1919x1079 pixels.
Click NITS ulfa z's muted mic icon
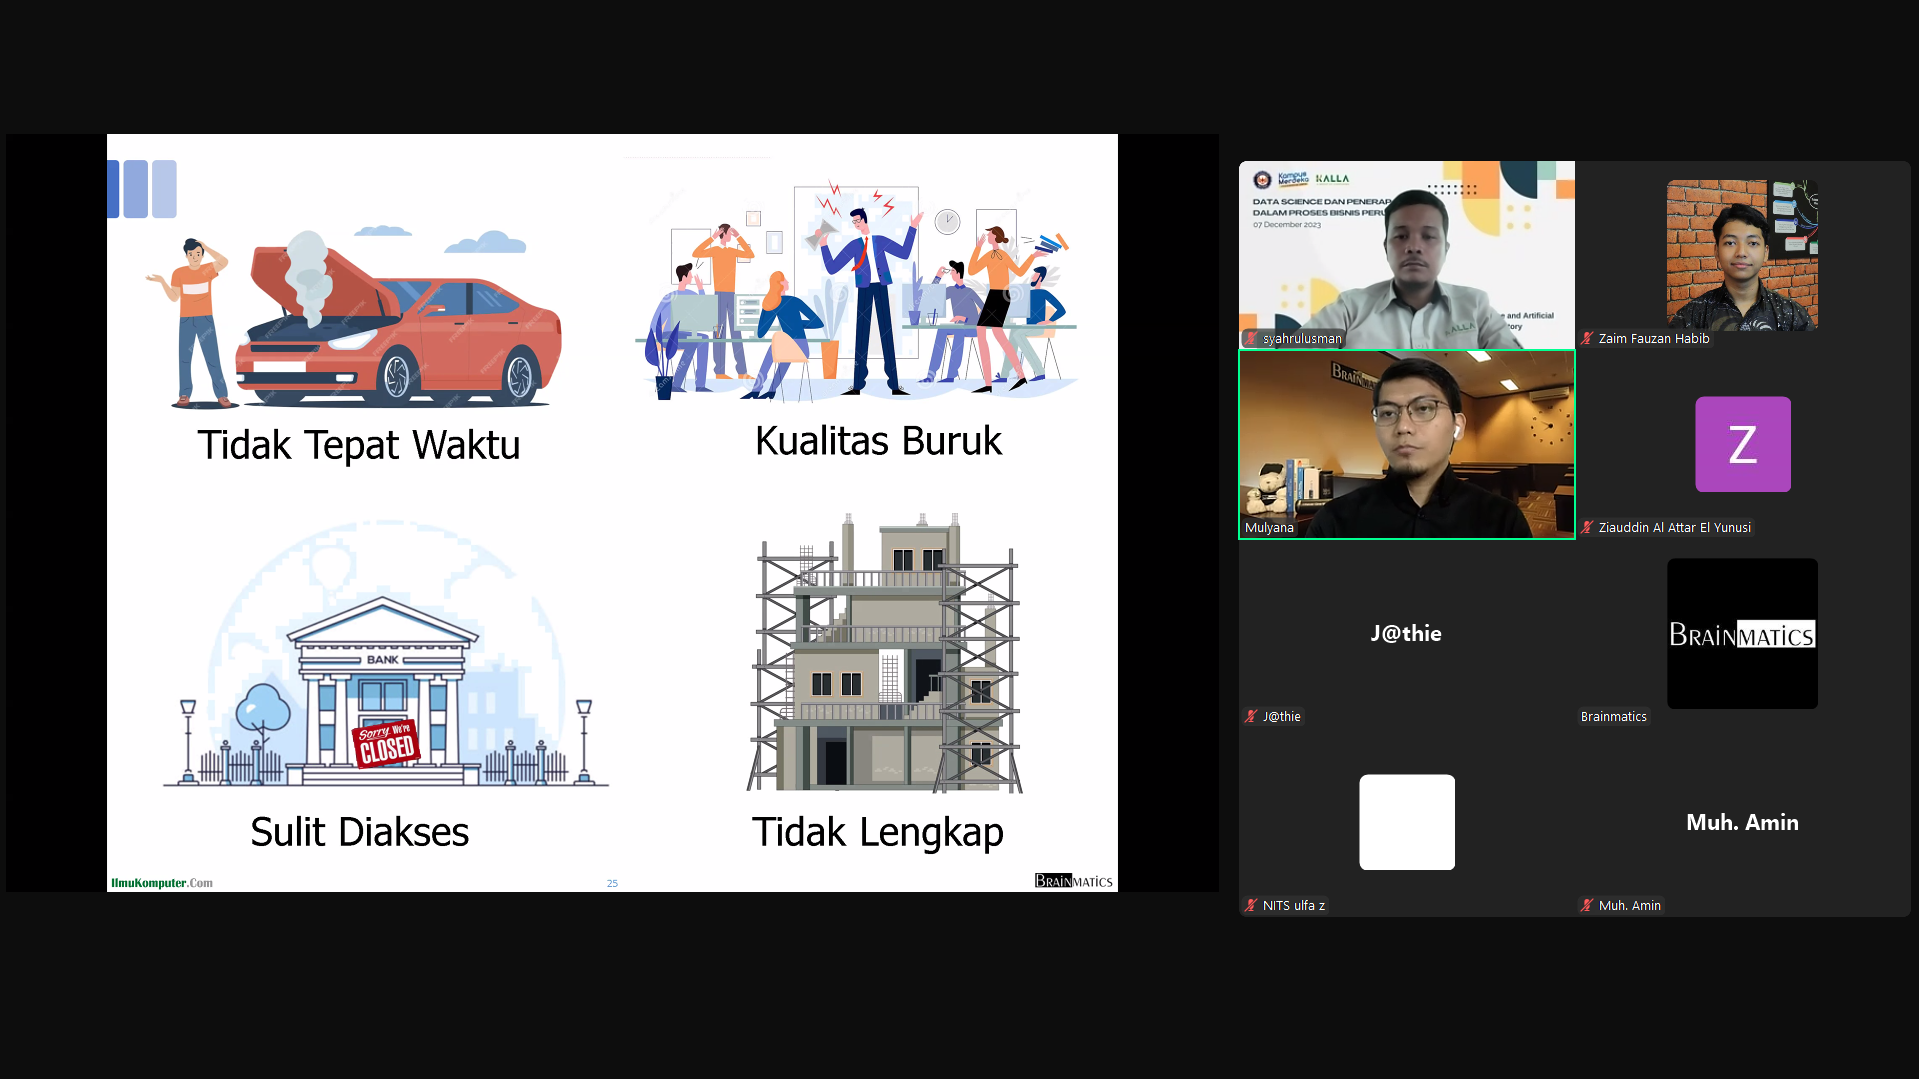click(1250, 906)
